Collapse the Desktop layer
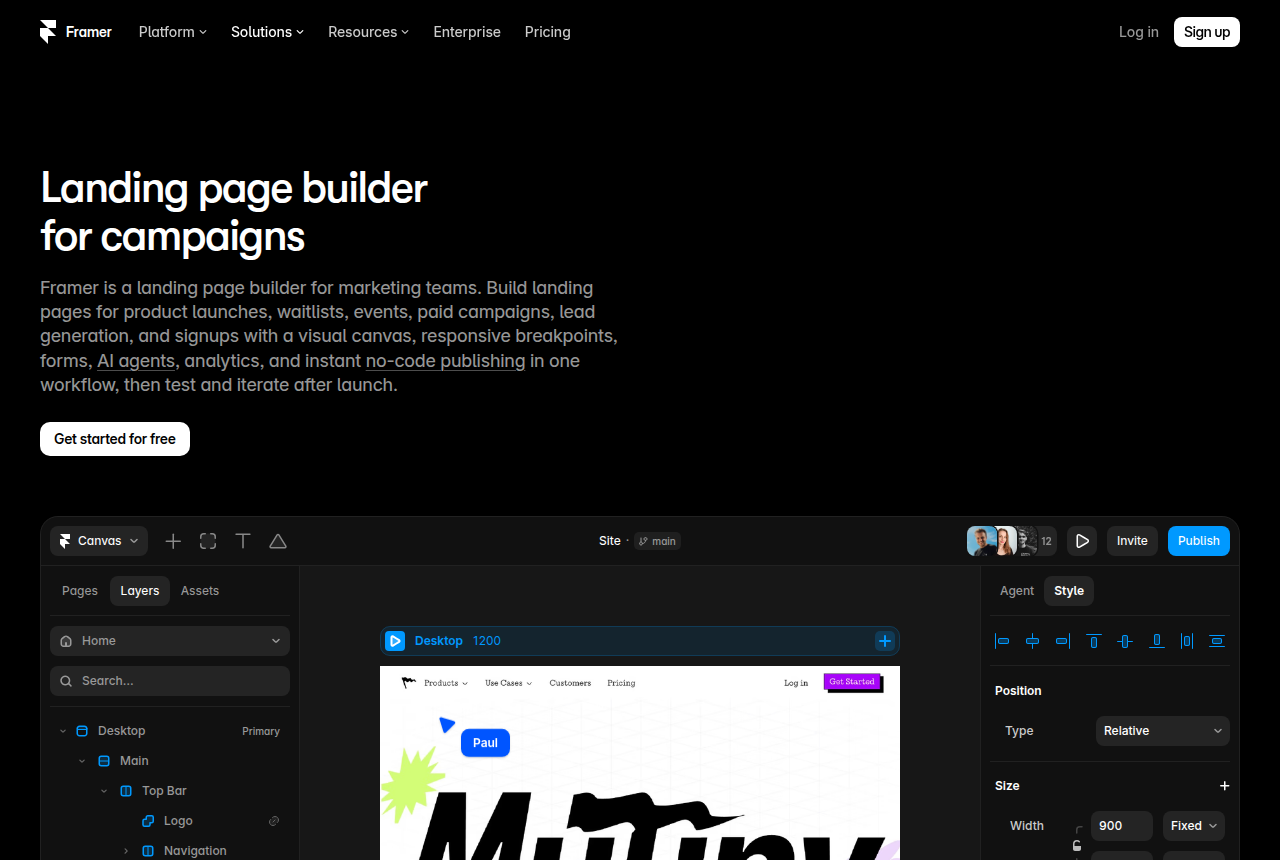The width and height of the screenshot is (1280, 860). pyautogui.click(x=63, y=731)
